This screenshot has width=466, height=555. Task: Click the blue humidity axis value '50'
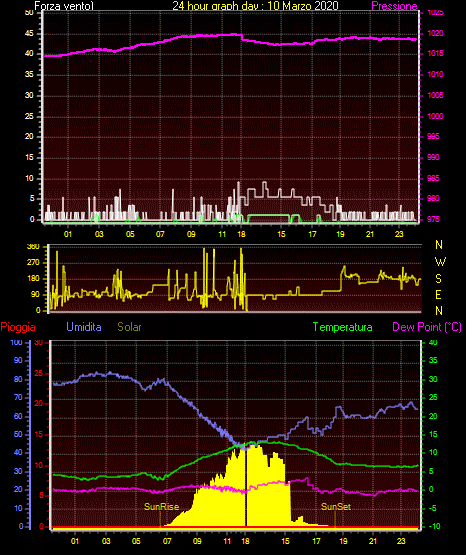18,434
